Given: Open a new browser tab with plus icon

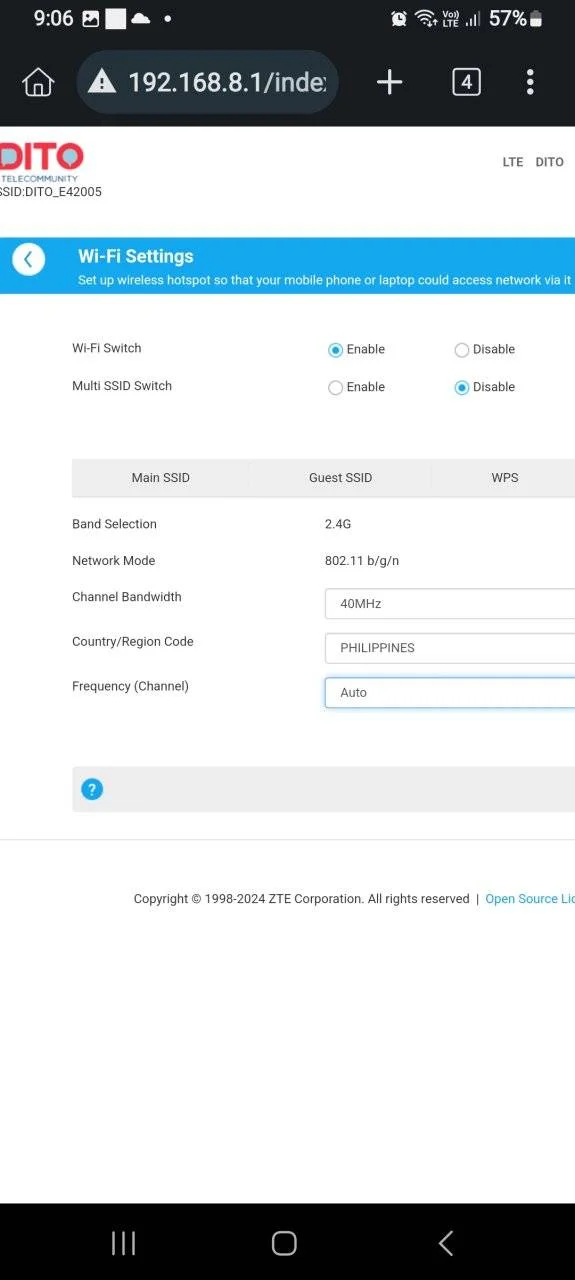Looking at the screenshot, I should [x=389, y=82].
